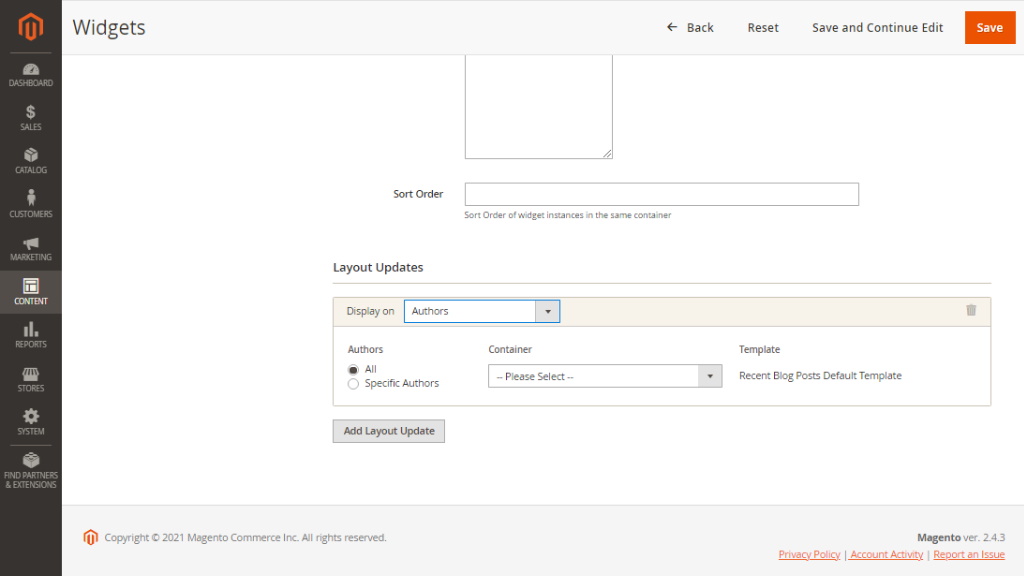Select the All authors radio button

tap(353, 370)
